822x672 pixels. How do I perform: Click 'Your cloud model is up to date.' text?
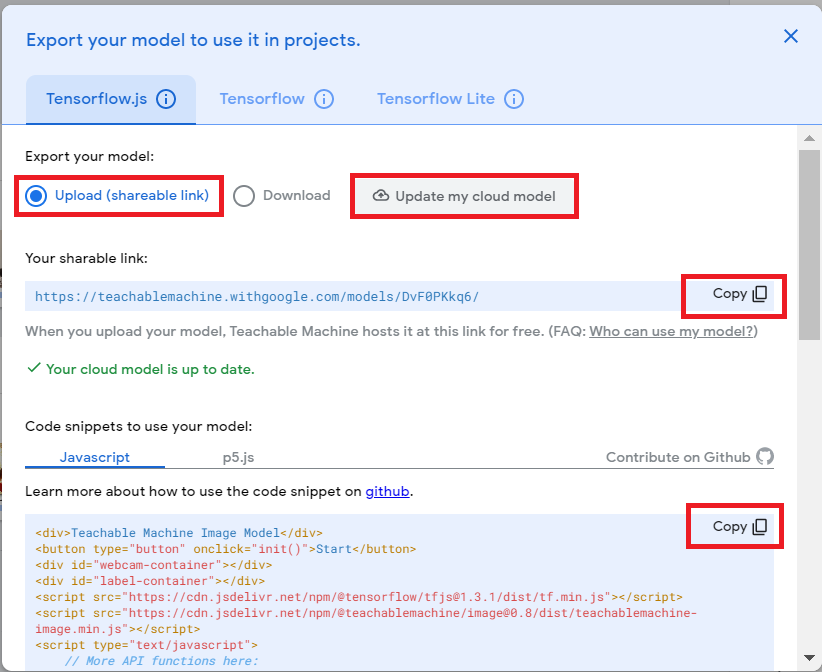coord(150,369)
